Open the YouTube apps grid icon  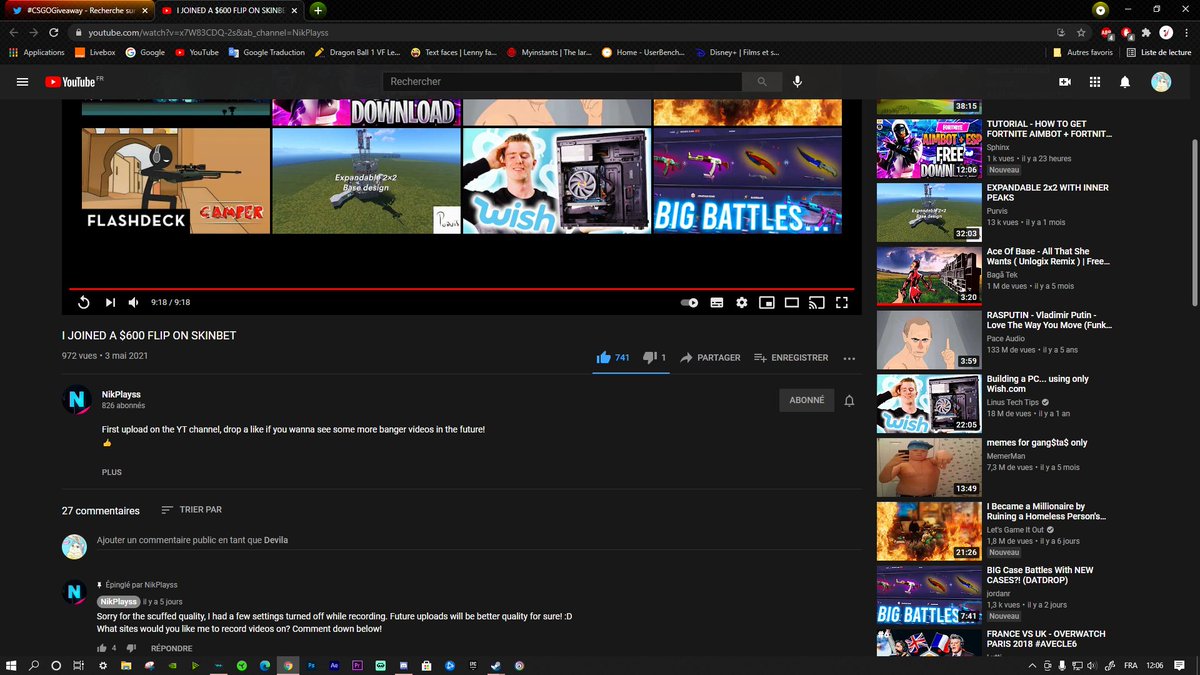click(1095, 82)
